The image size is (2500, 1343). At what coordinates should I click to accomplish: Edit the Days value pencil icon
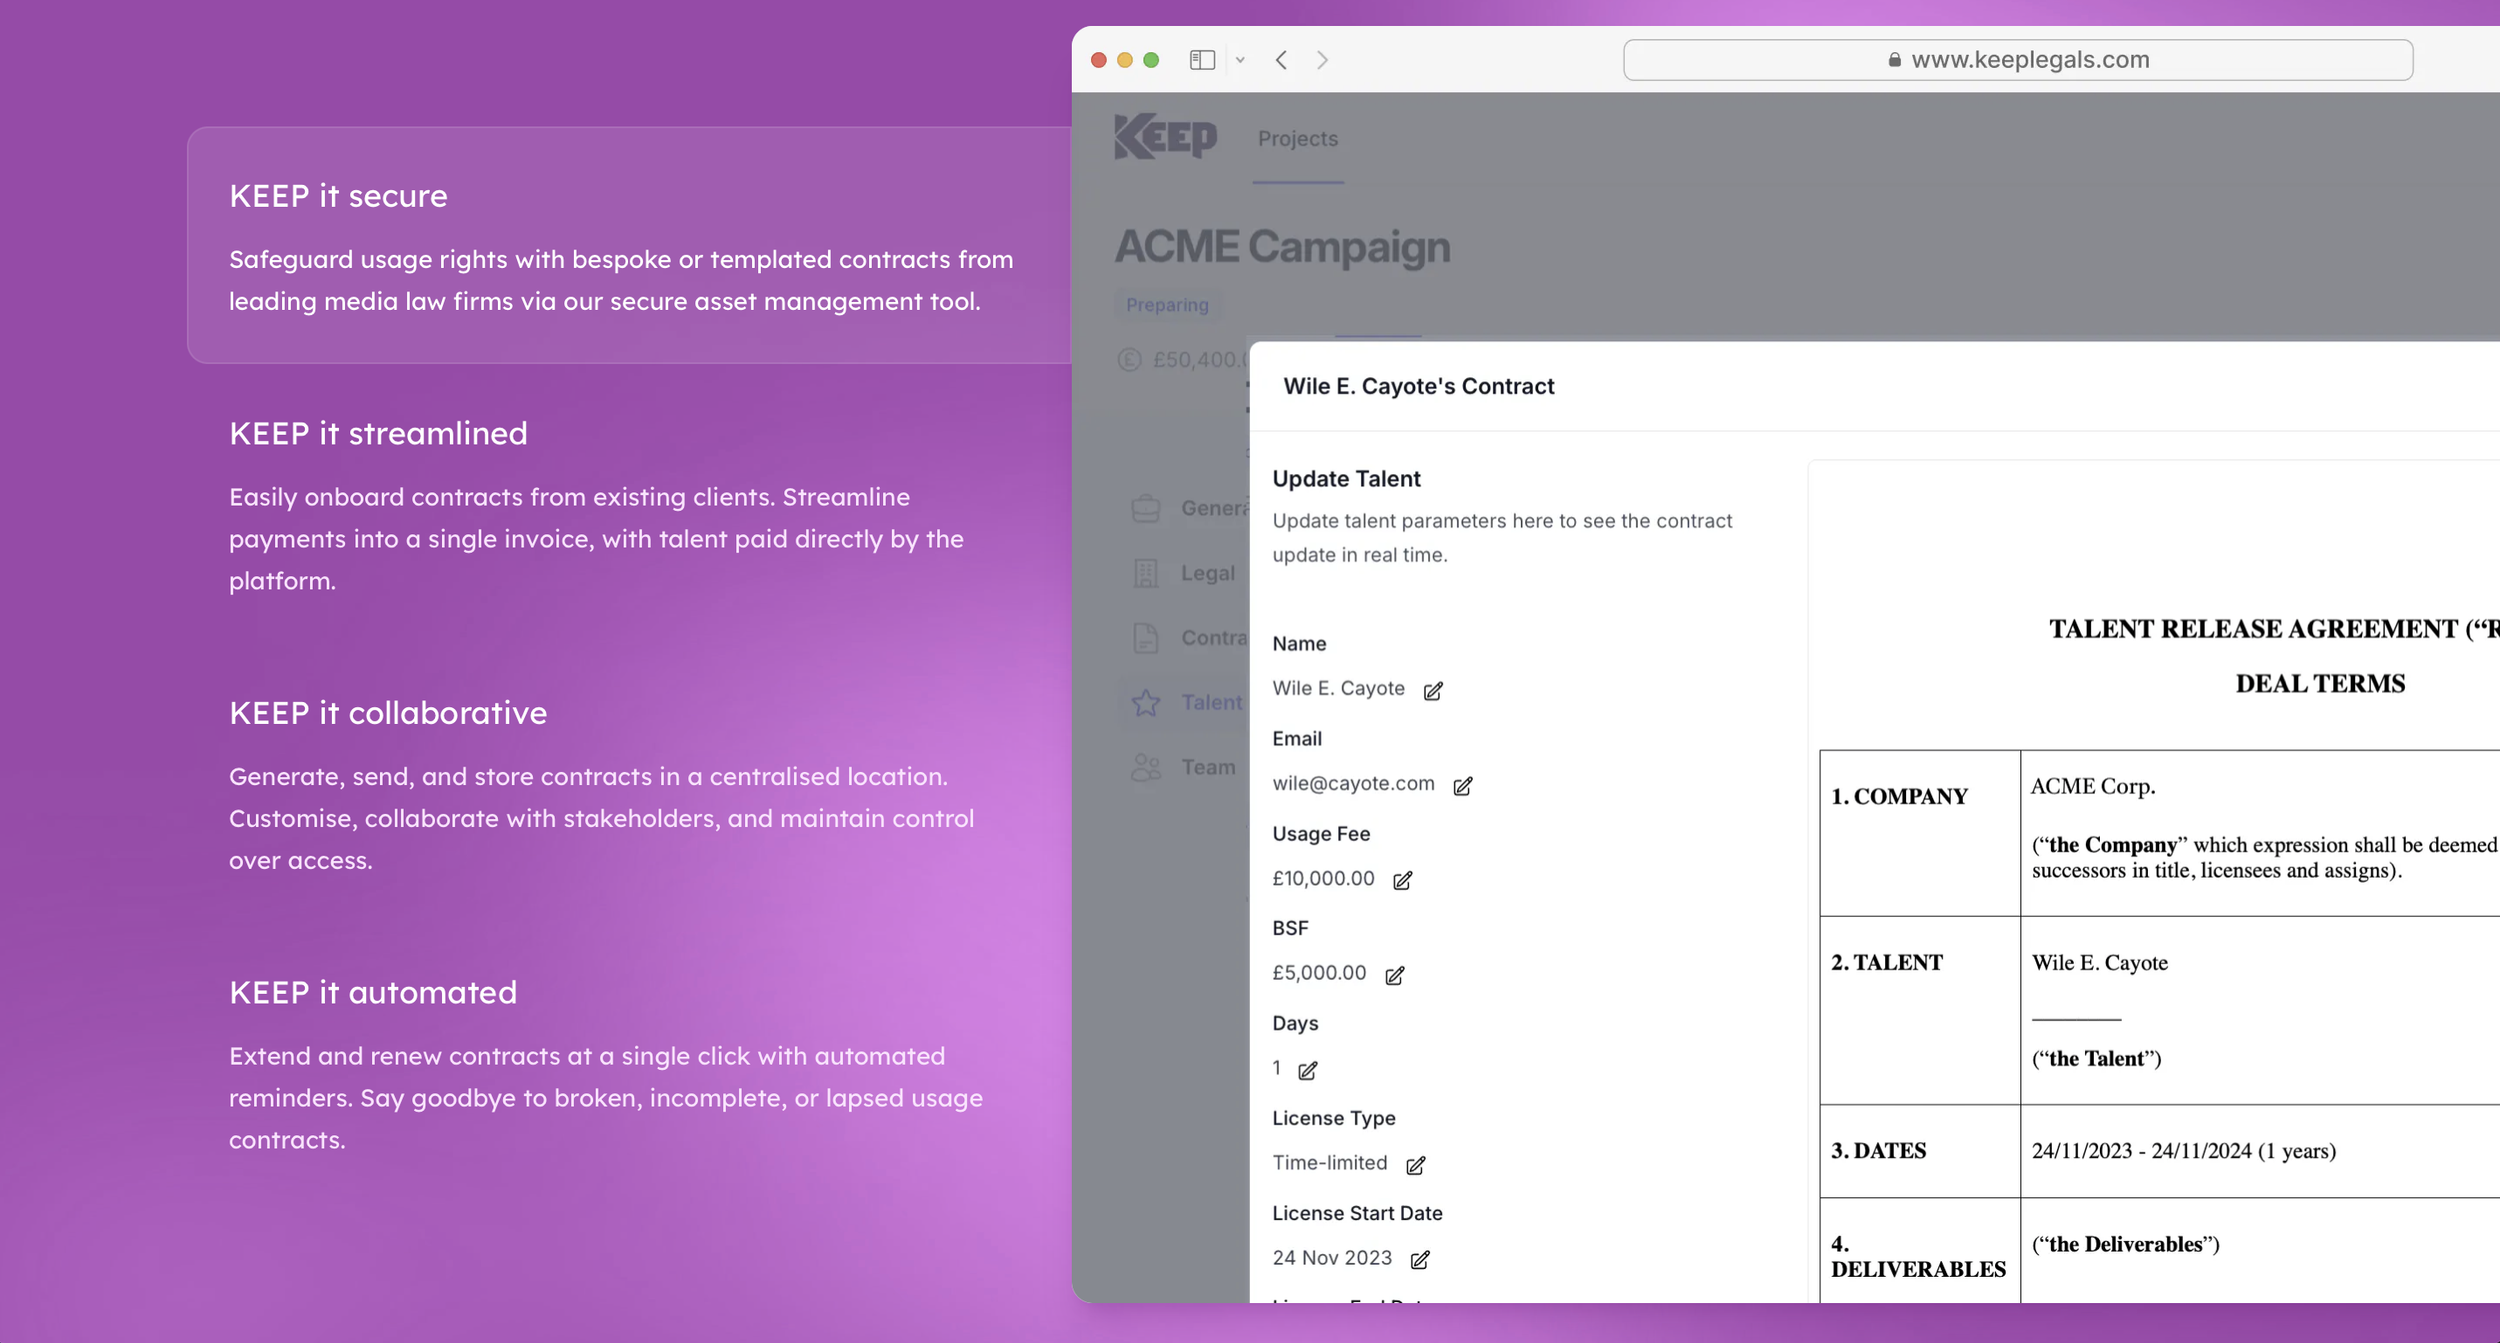1307,1070
